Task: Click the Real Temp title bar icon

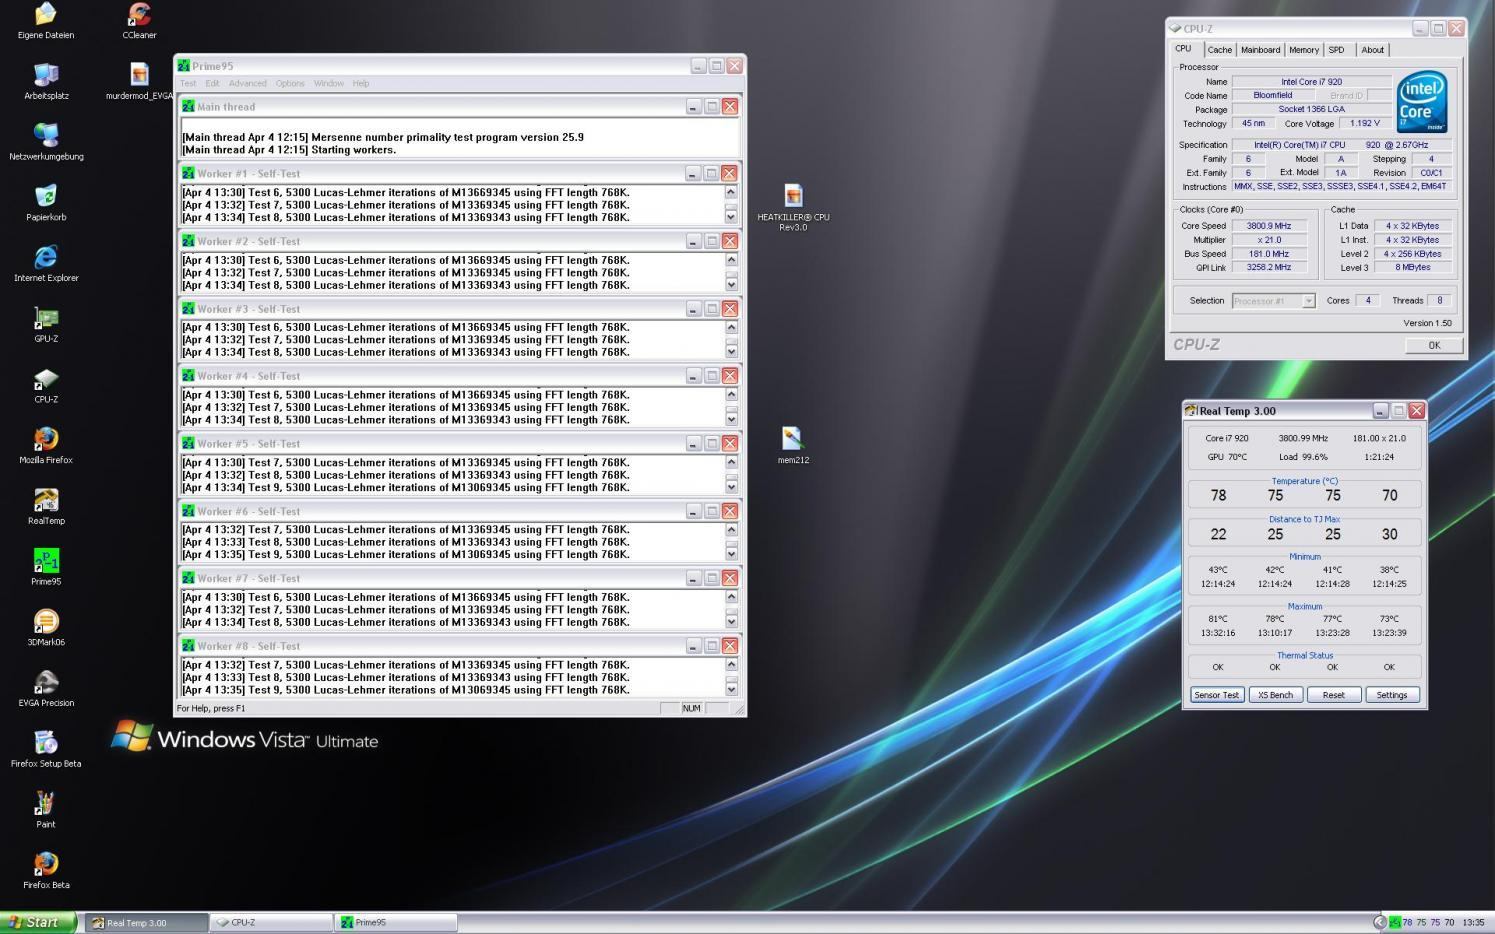Action: tap(1191, 411)
